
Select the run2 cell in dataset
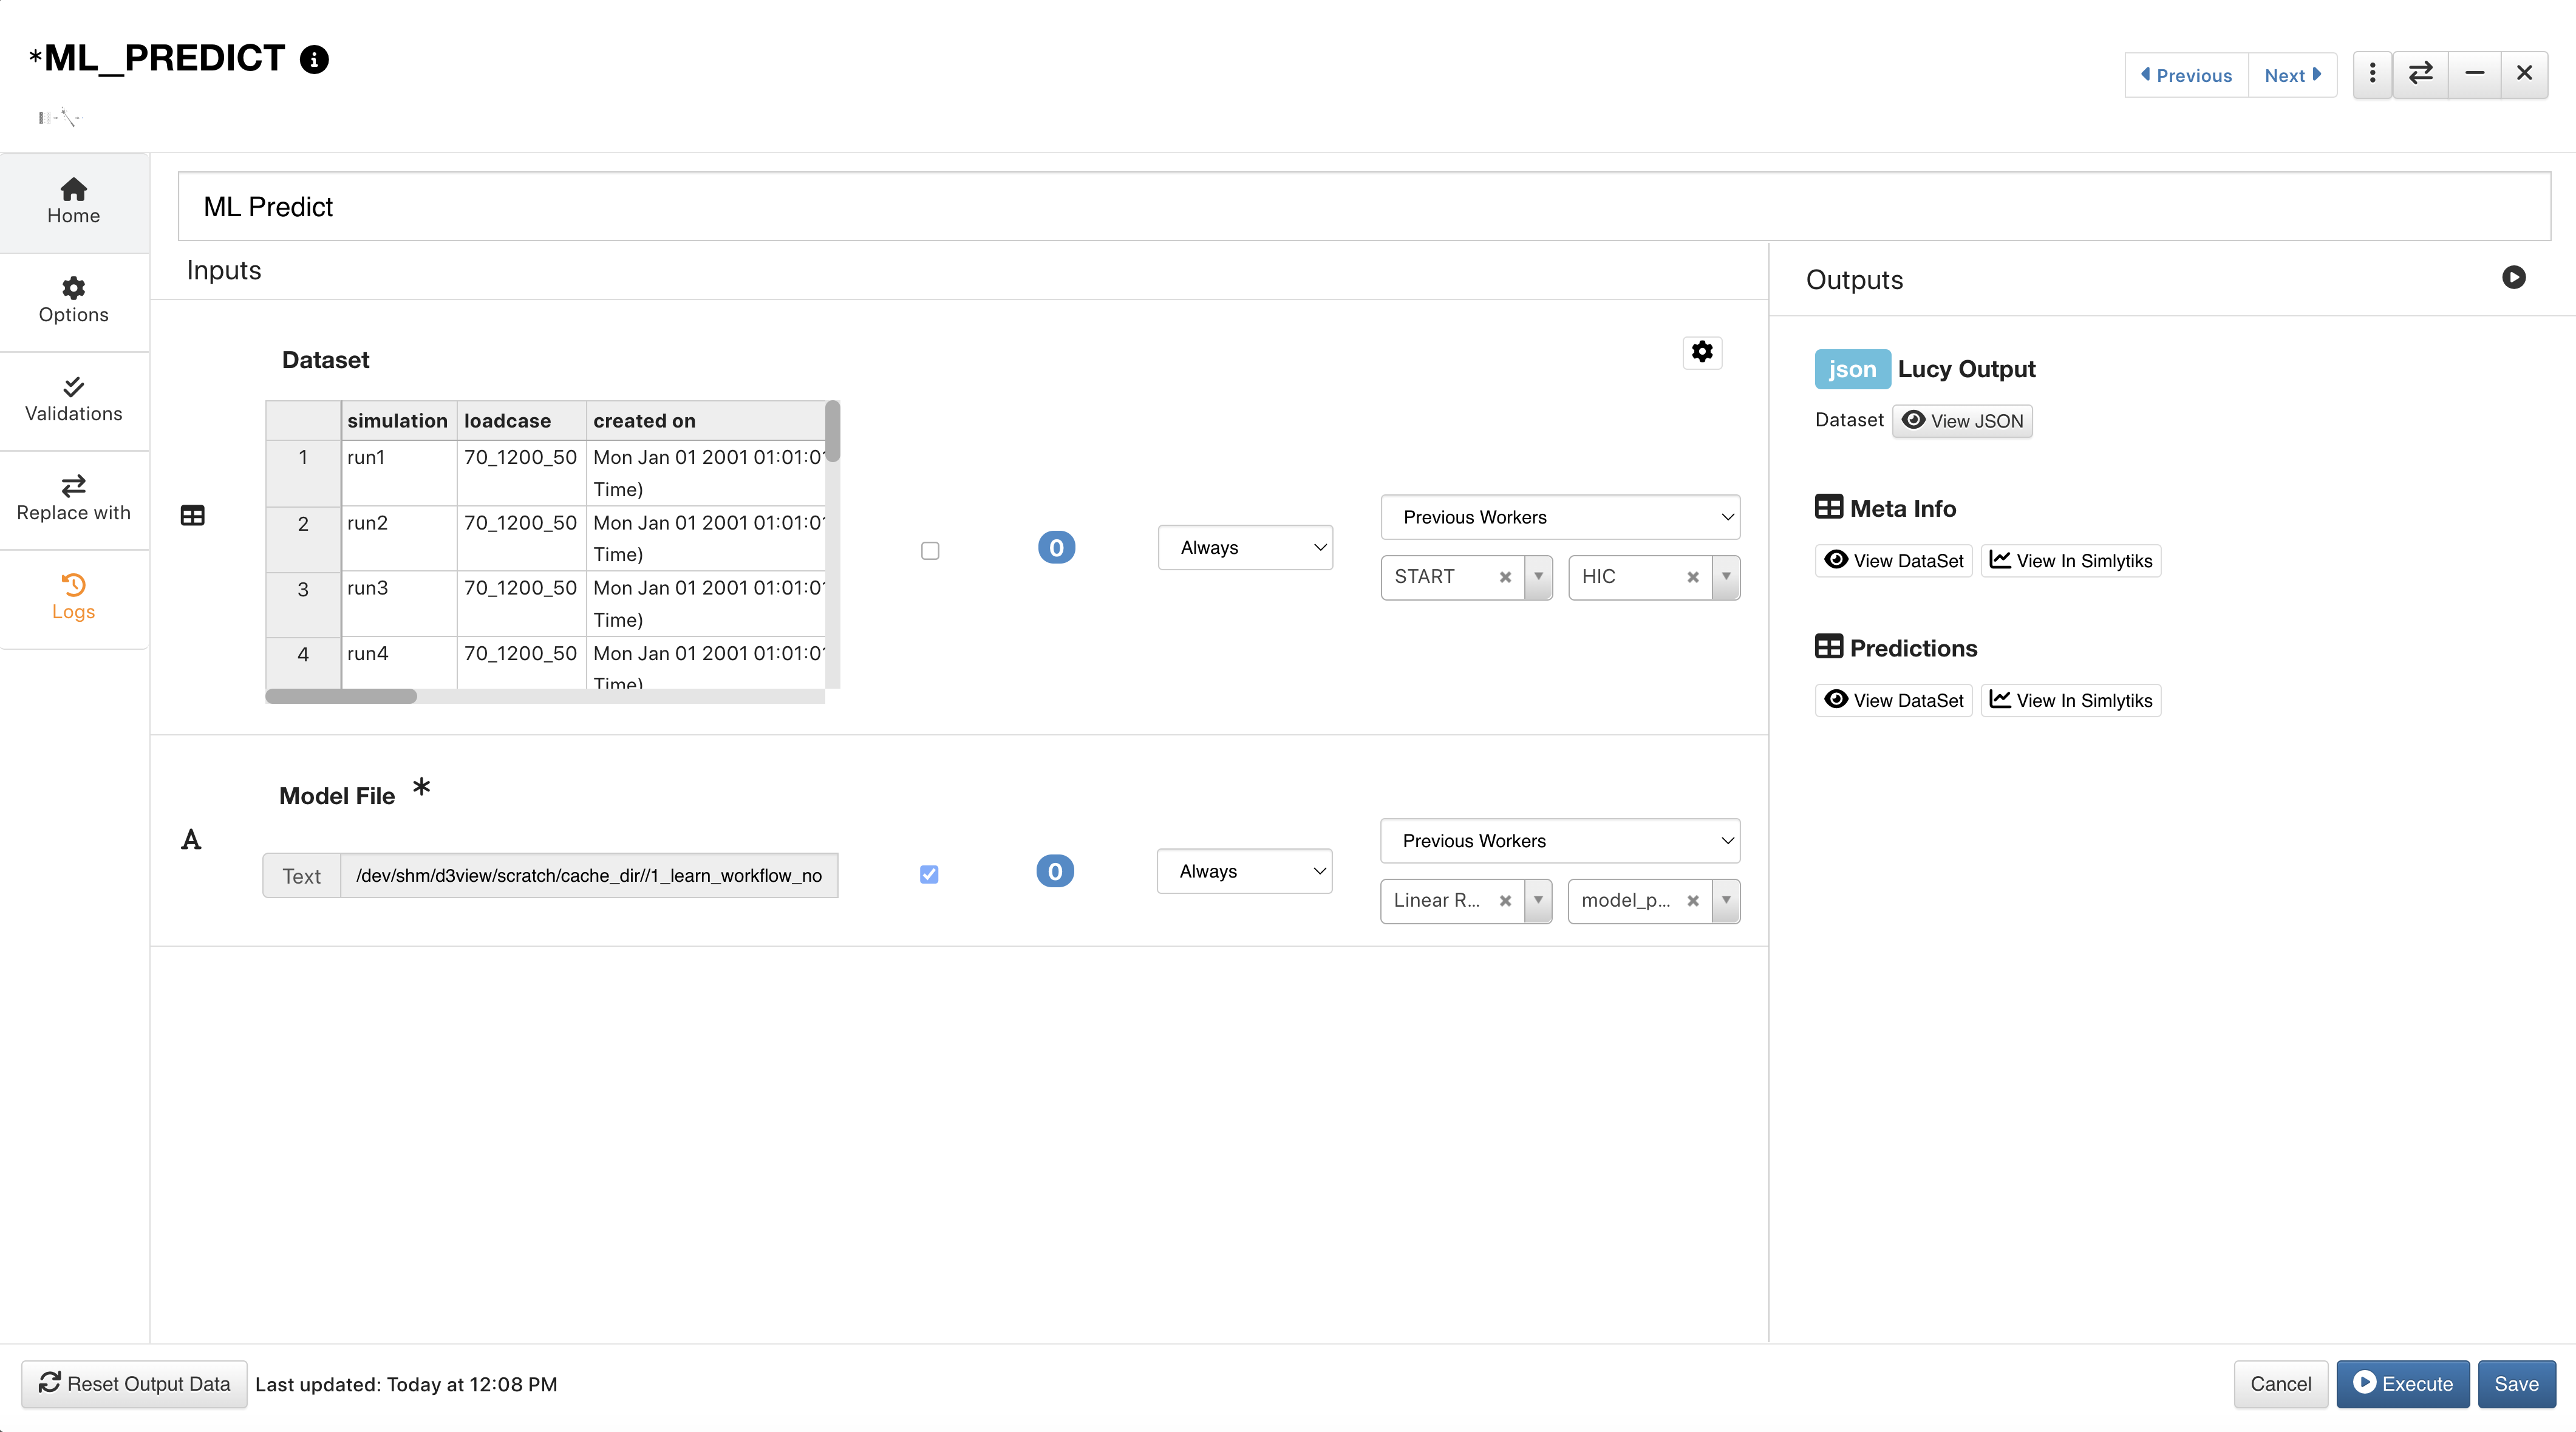[x=399, y=538]
